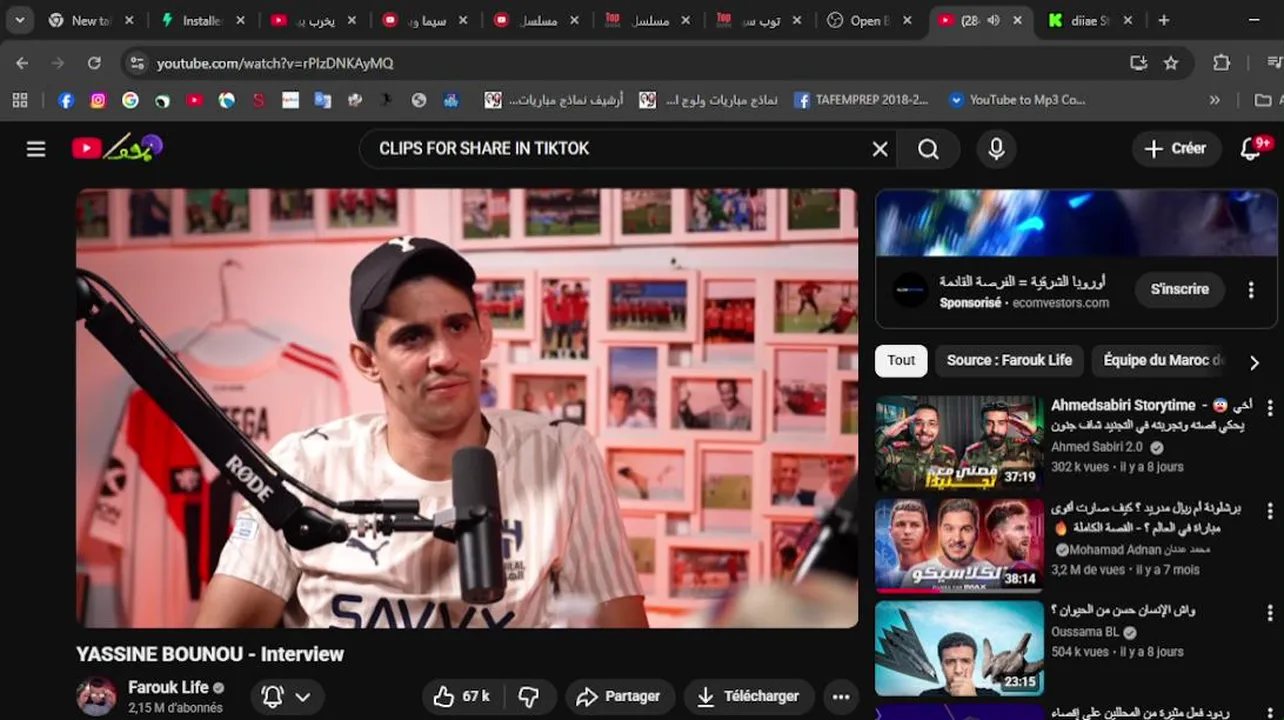Open the YouTube bookmark icon
1284x720 pixels.
(x=194, y=100)
